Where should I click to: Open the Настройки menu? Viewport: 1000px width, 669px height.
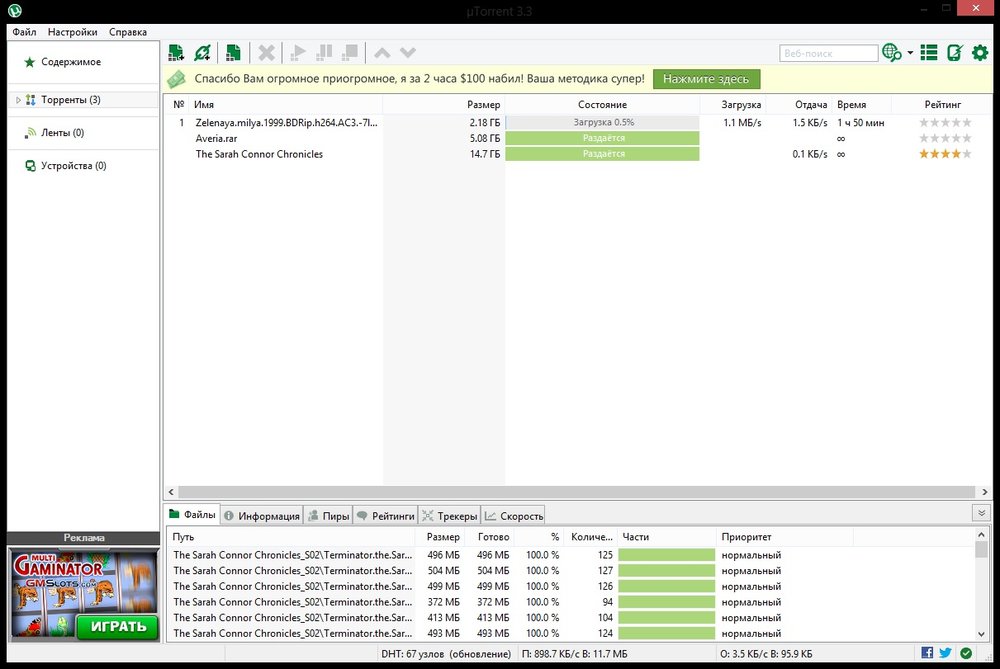pyautogui.click(x=72, y=32)
